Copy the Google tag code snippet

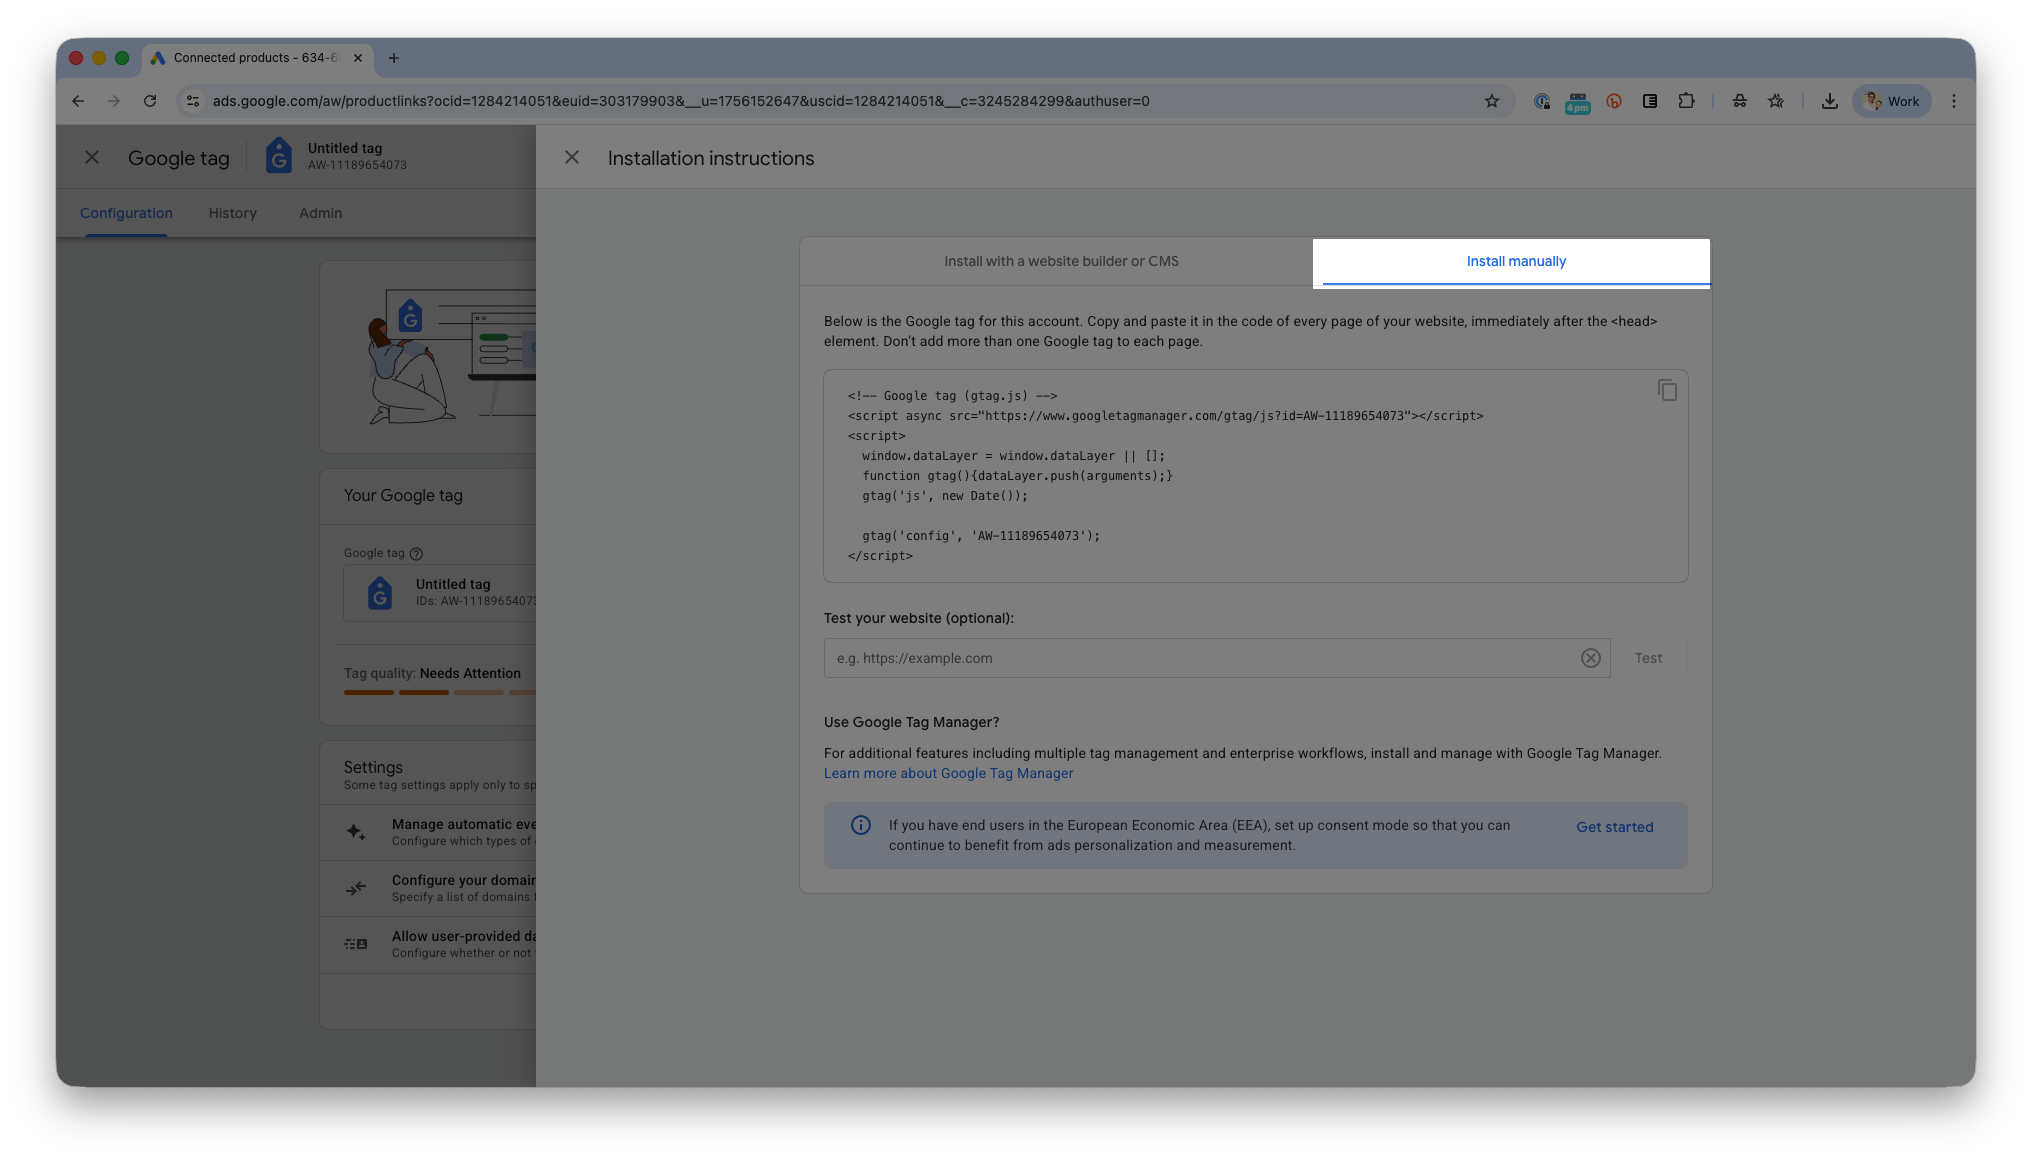[x=1667, y=390]
